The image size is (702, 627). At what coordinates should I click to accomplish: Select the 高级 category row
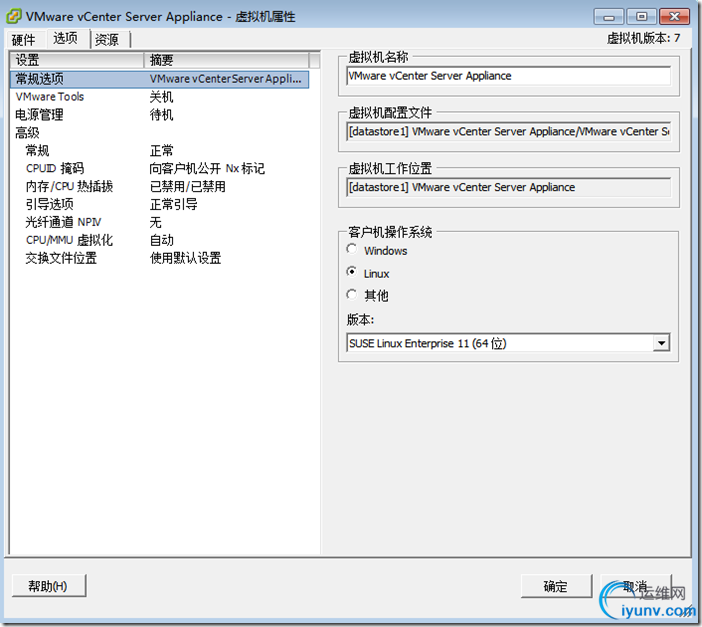[x=159, y=133]
